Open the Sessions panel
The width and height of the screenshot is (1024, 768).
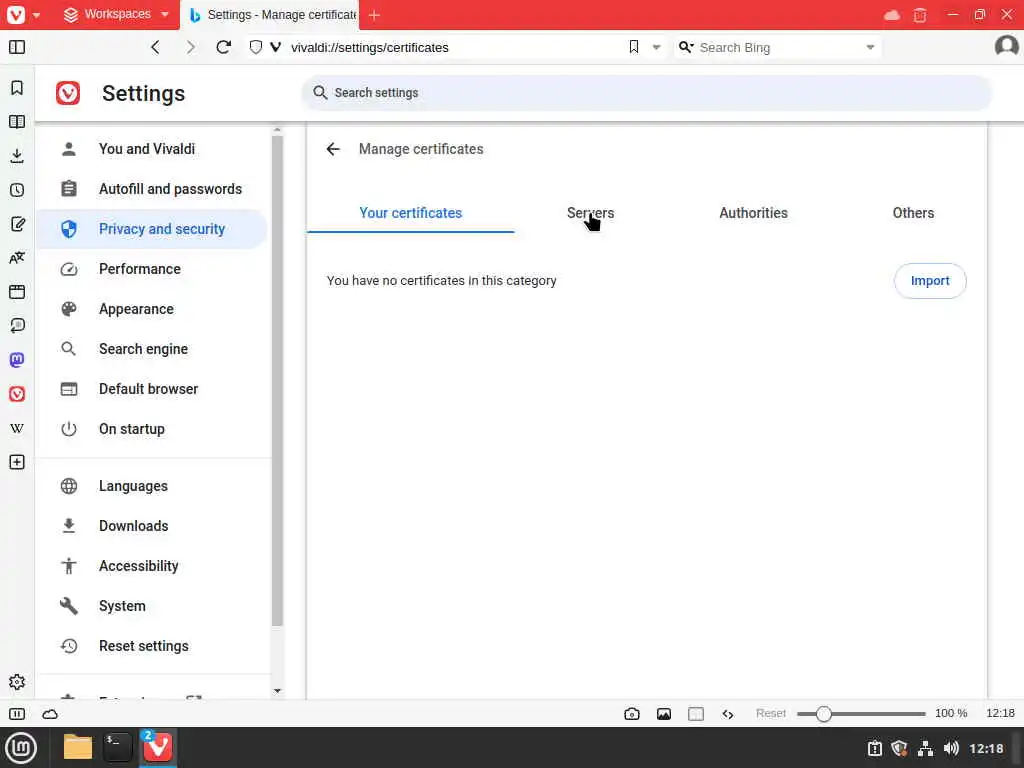[17, 325]
